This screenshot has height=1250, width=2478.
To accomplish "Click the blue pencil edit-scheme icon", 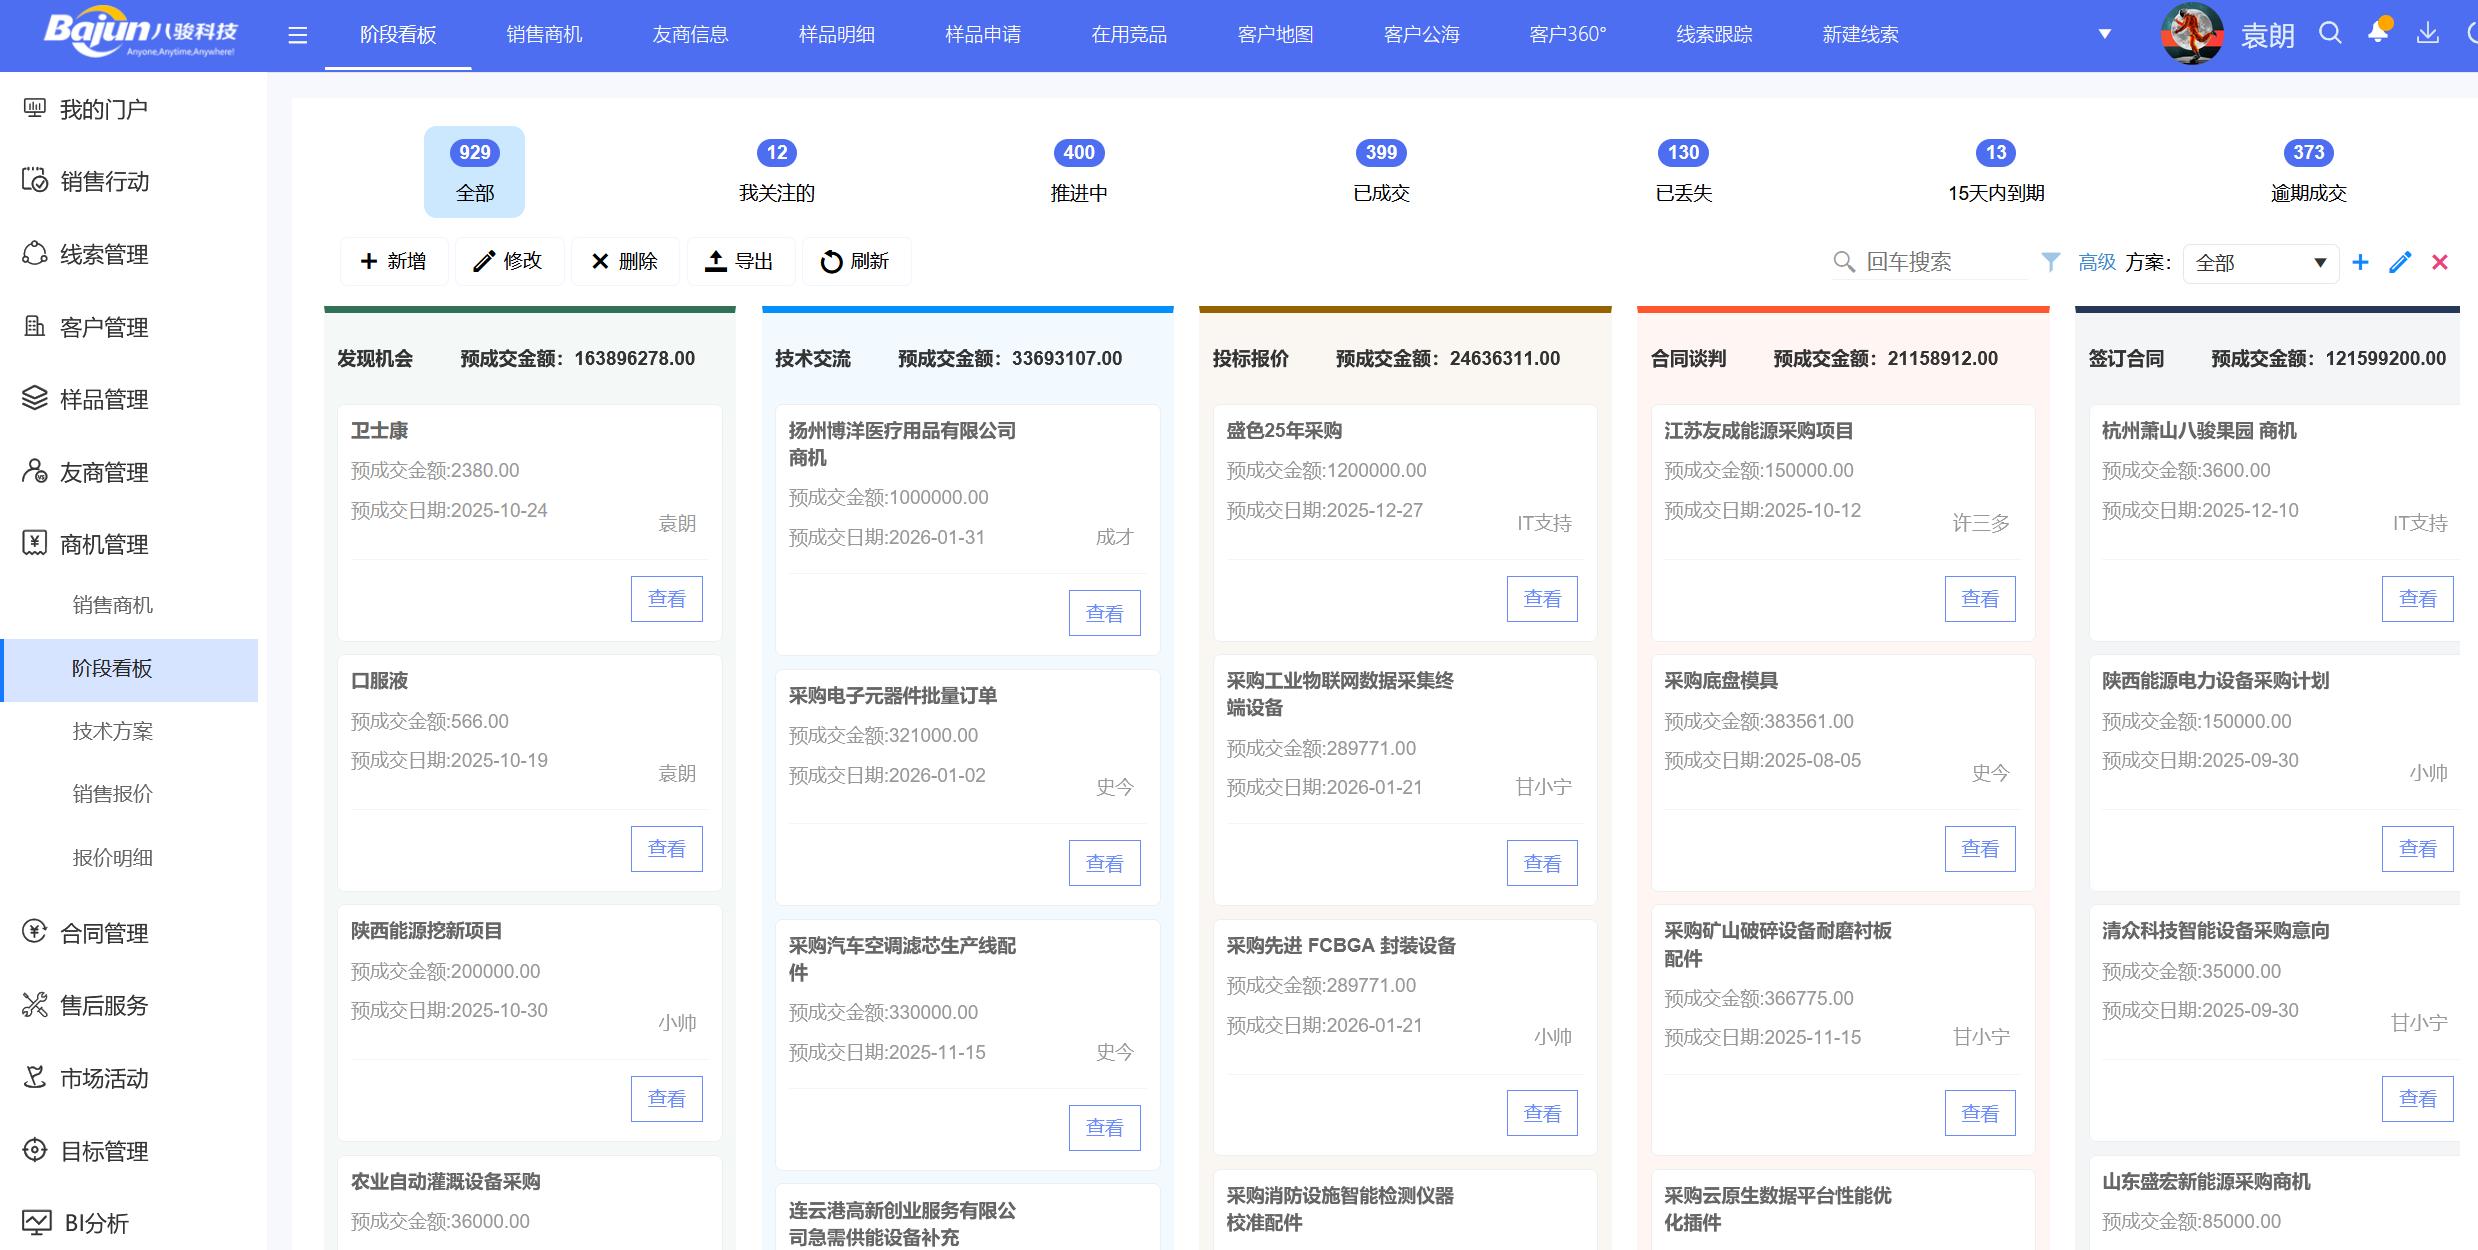I will click(x=2400, y=262).
